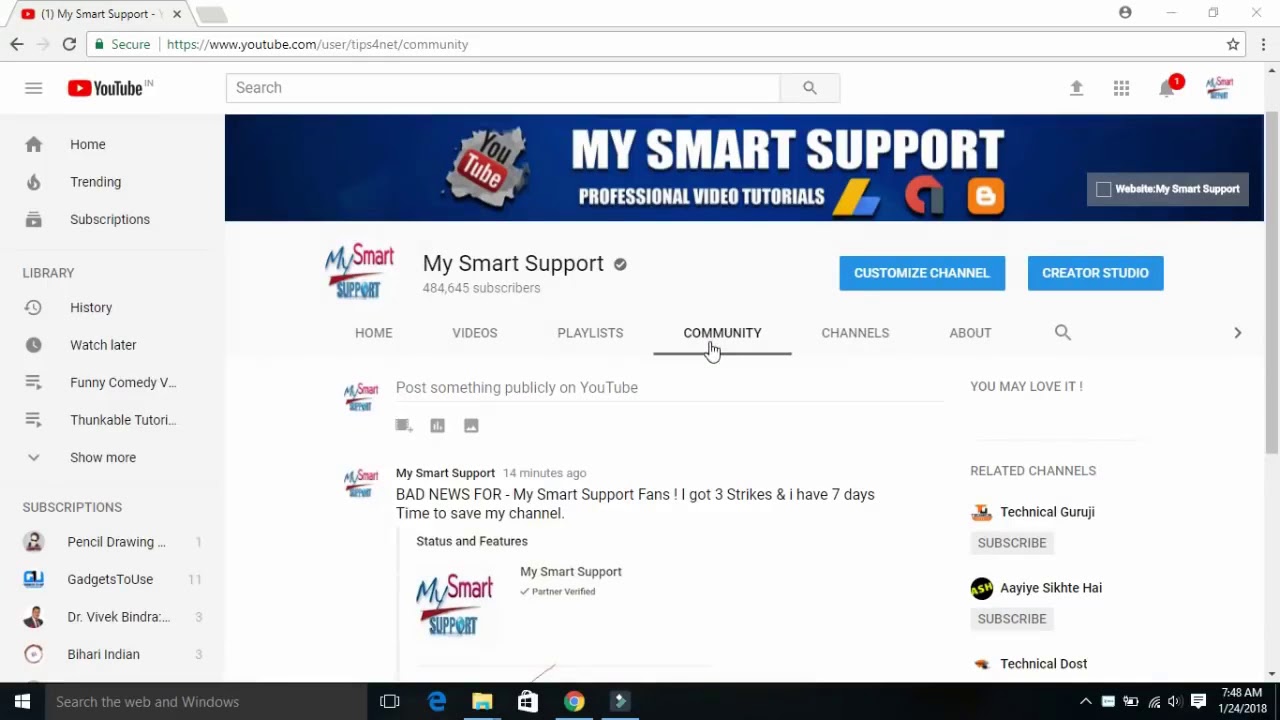Open the YouTube hamburger guide menu
The image size is (1280, 720).
[x=33, y=88]
